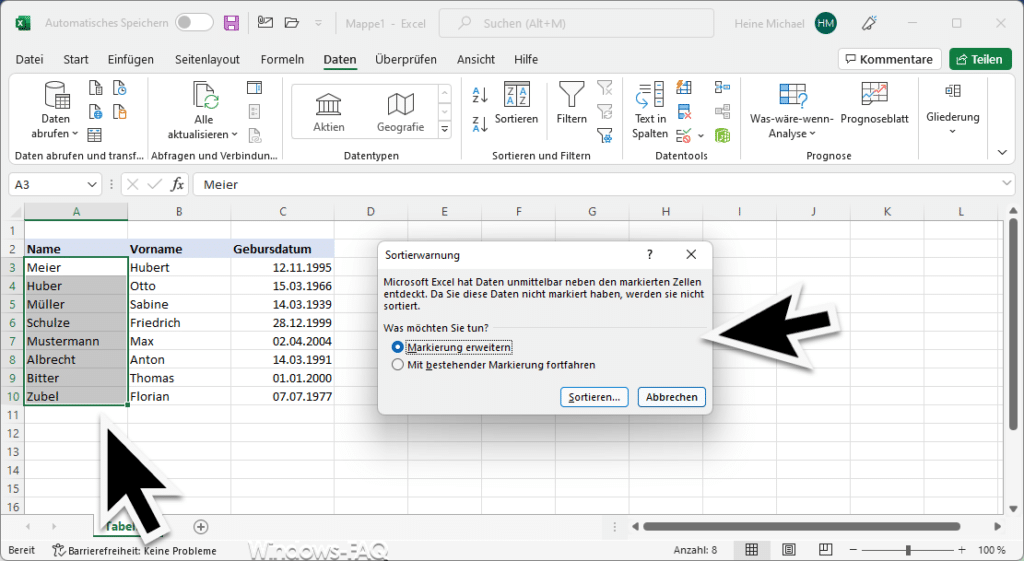Click the existing connections icon
The height and width of the screenshot is (561, 1024).
pyautogui.click(x=120, y=112)
